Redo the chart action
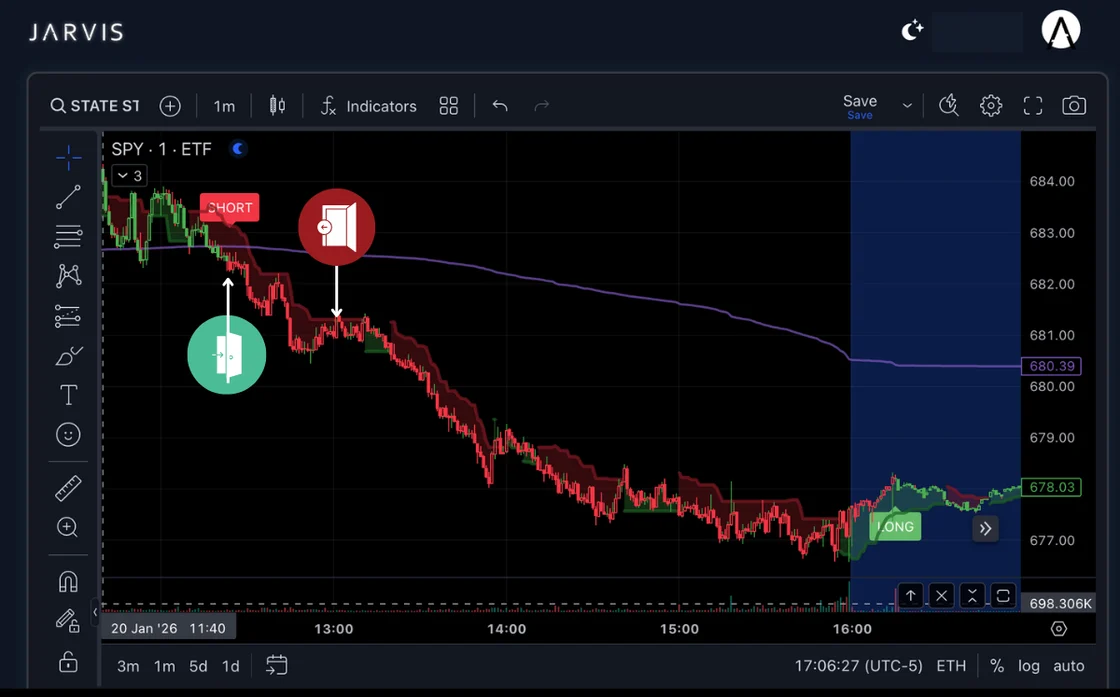Viewport: 1120px width, 697px height. [x=541, y=106]
